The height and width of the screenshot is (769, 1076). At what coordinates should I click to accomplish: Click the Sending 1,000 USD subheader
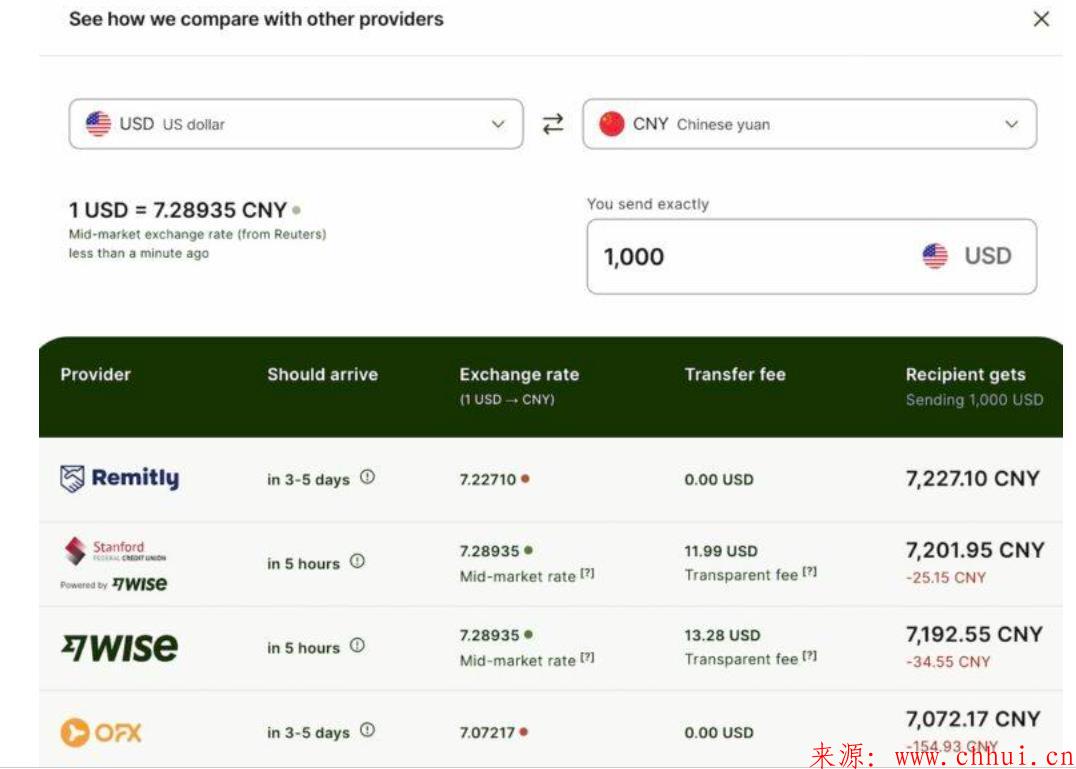tap(974, 400)
